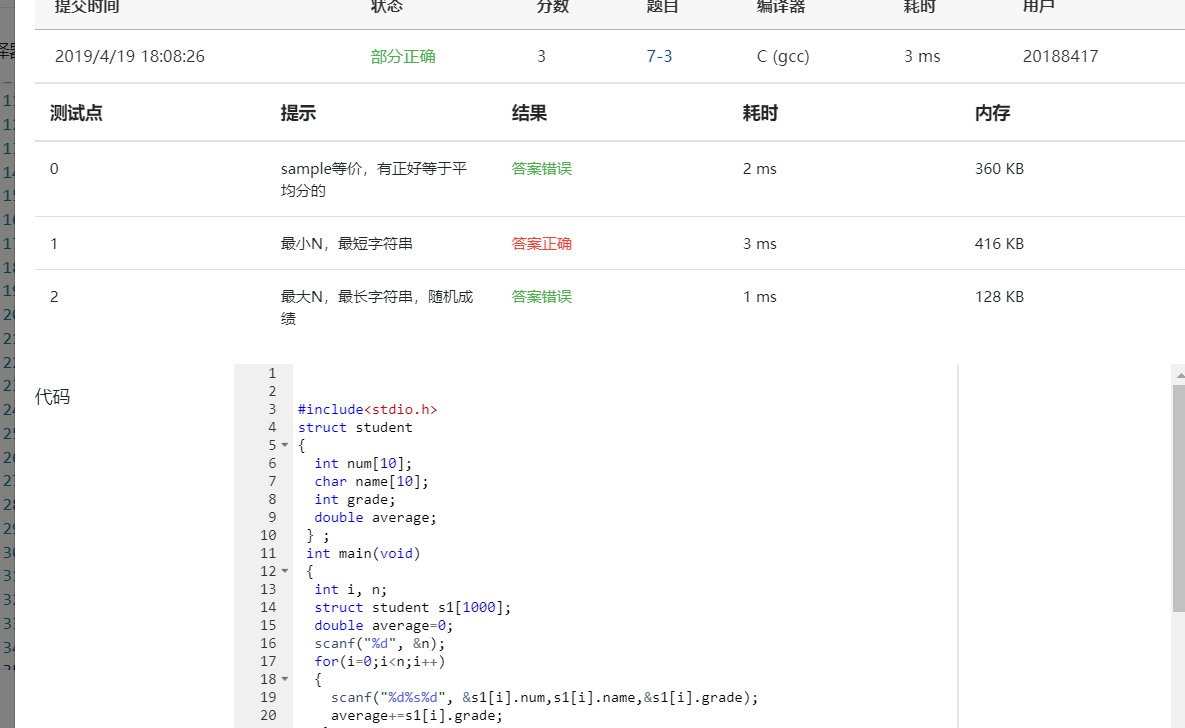Click the 代码 label
1185x728 pixels.
click(x=52, y=397)
